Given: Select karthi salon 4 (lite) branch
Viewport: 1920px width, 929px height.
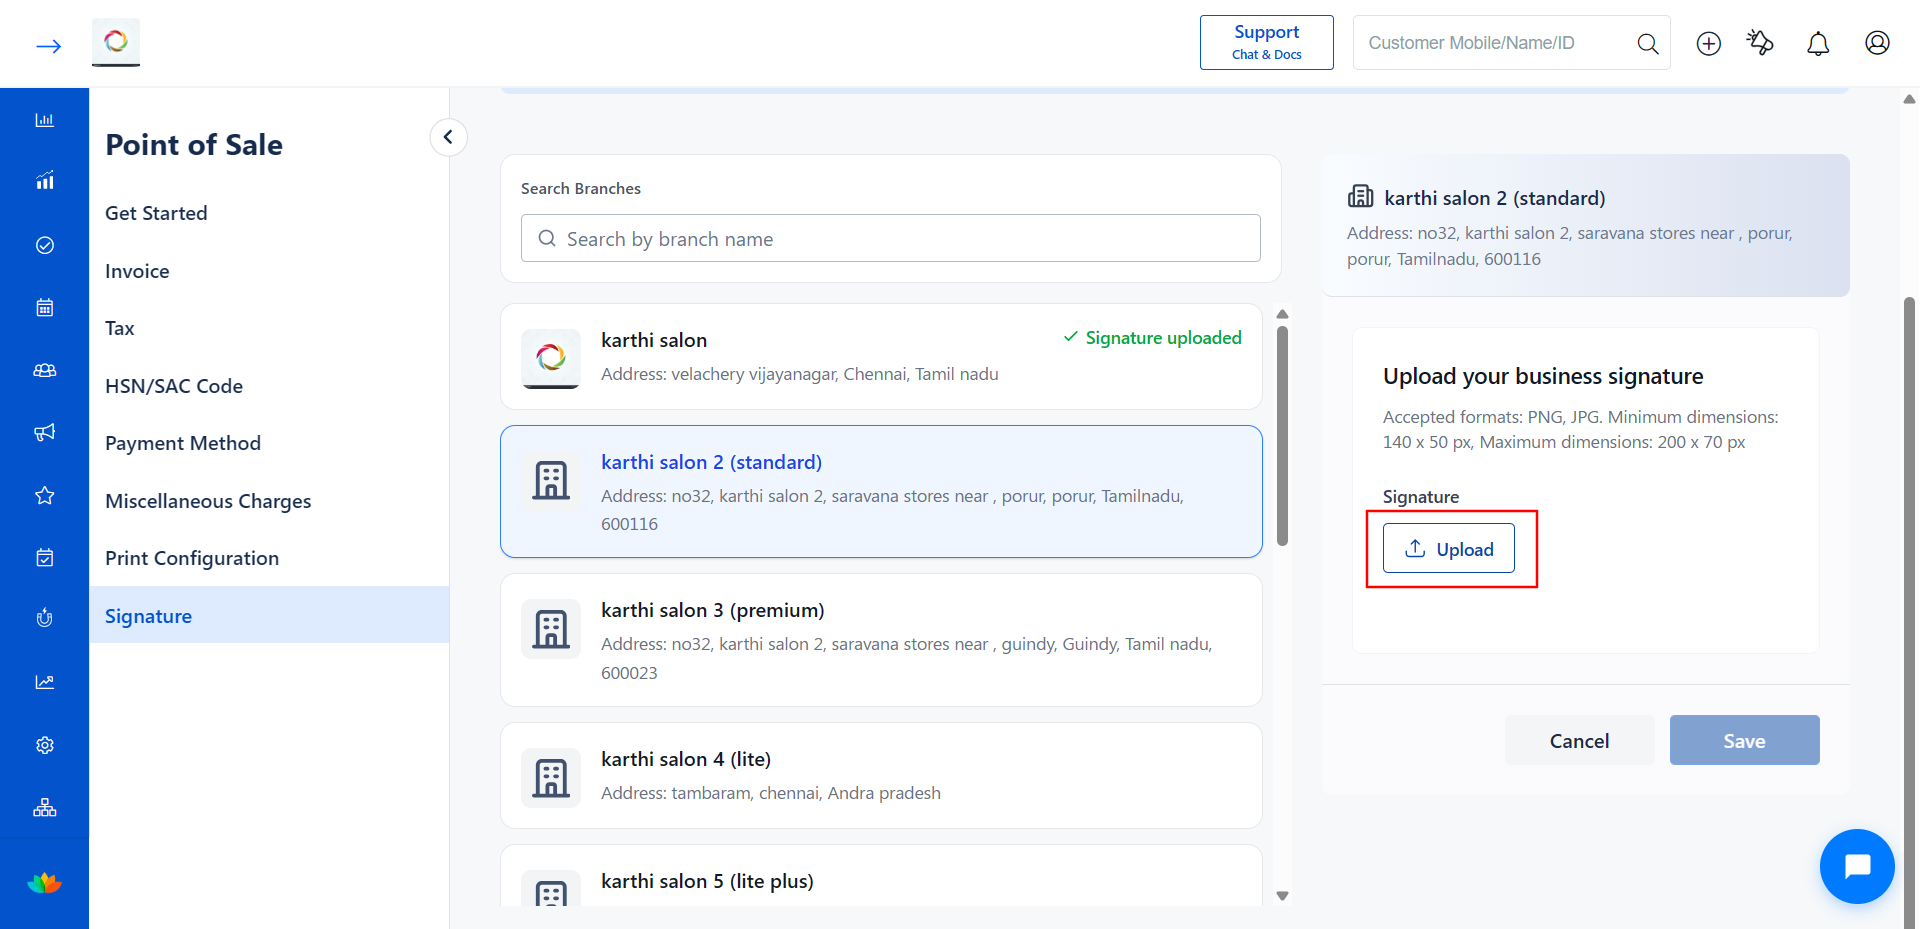Looking at the screenshot, I should (881, 775).
